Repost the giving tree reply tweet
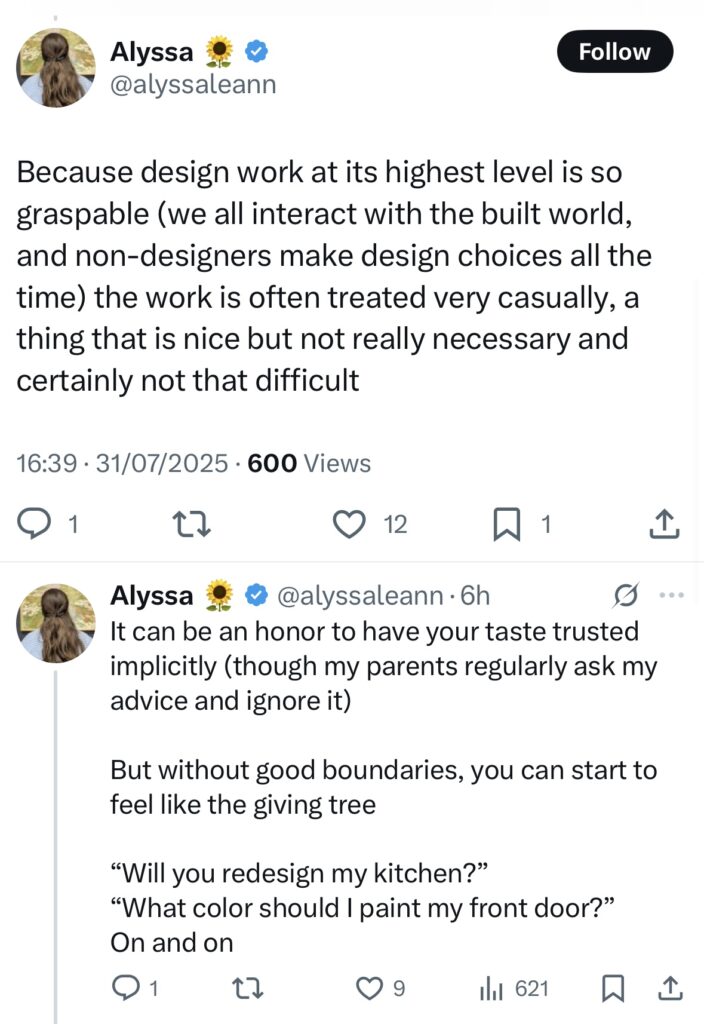The height and width of the screenshot is (1024, 704). click(x=248, y=989)
